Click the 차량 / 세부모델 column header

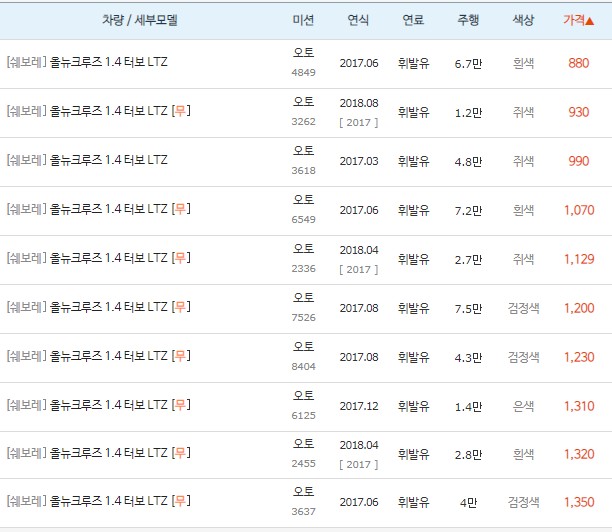pos(140,20)
